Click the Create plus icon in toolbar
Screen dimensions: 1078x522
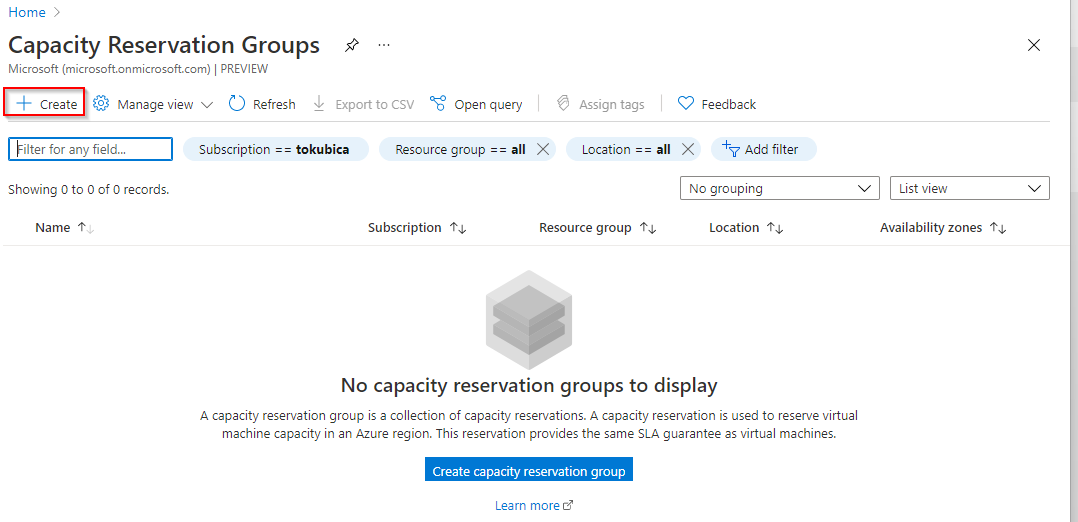(x=24, y=104)
